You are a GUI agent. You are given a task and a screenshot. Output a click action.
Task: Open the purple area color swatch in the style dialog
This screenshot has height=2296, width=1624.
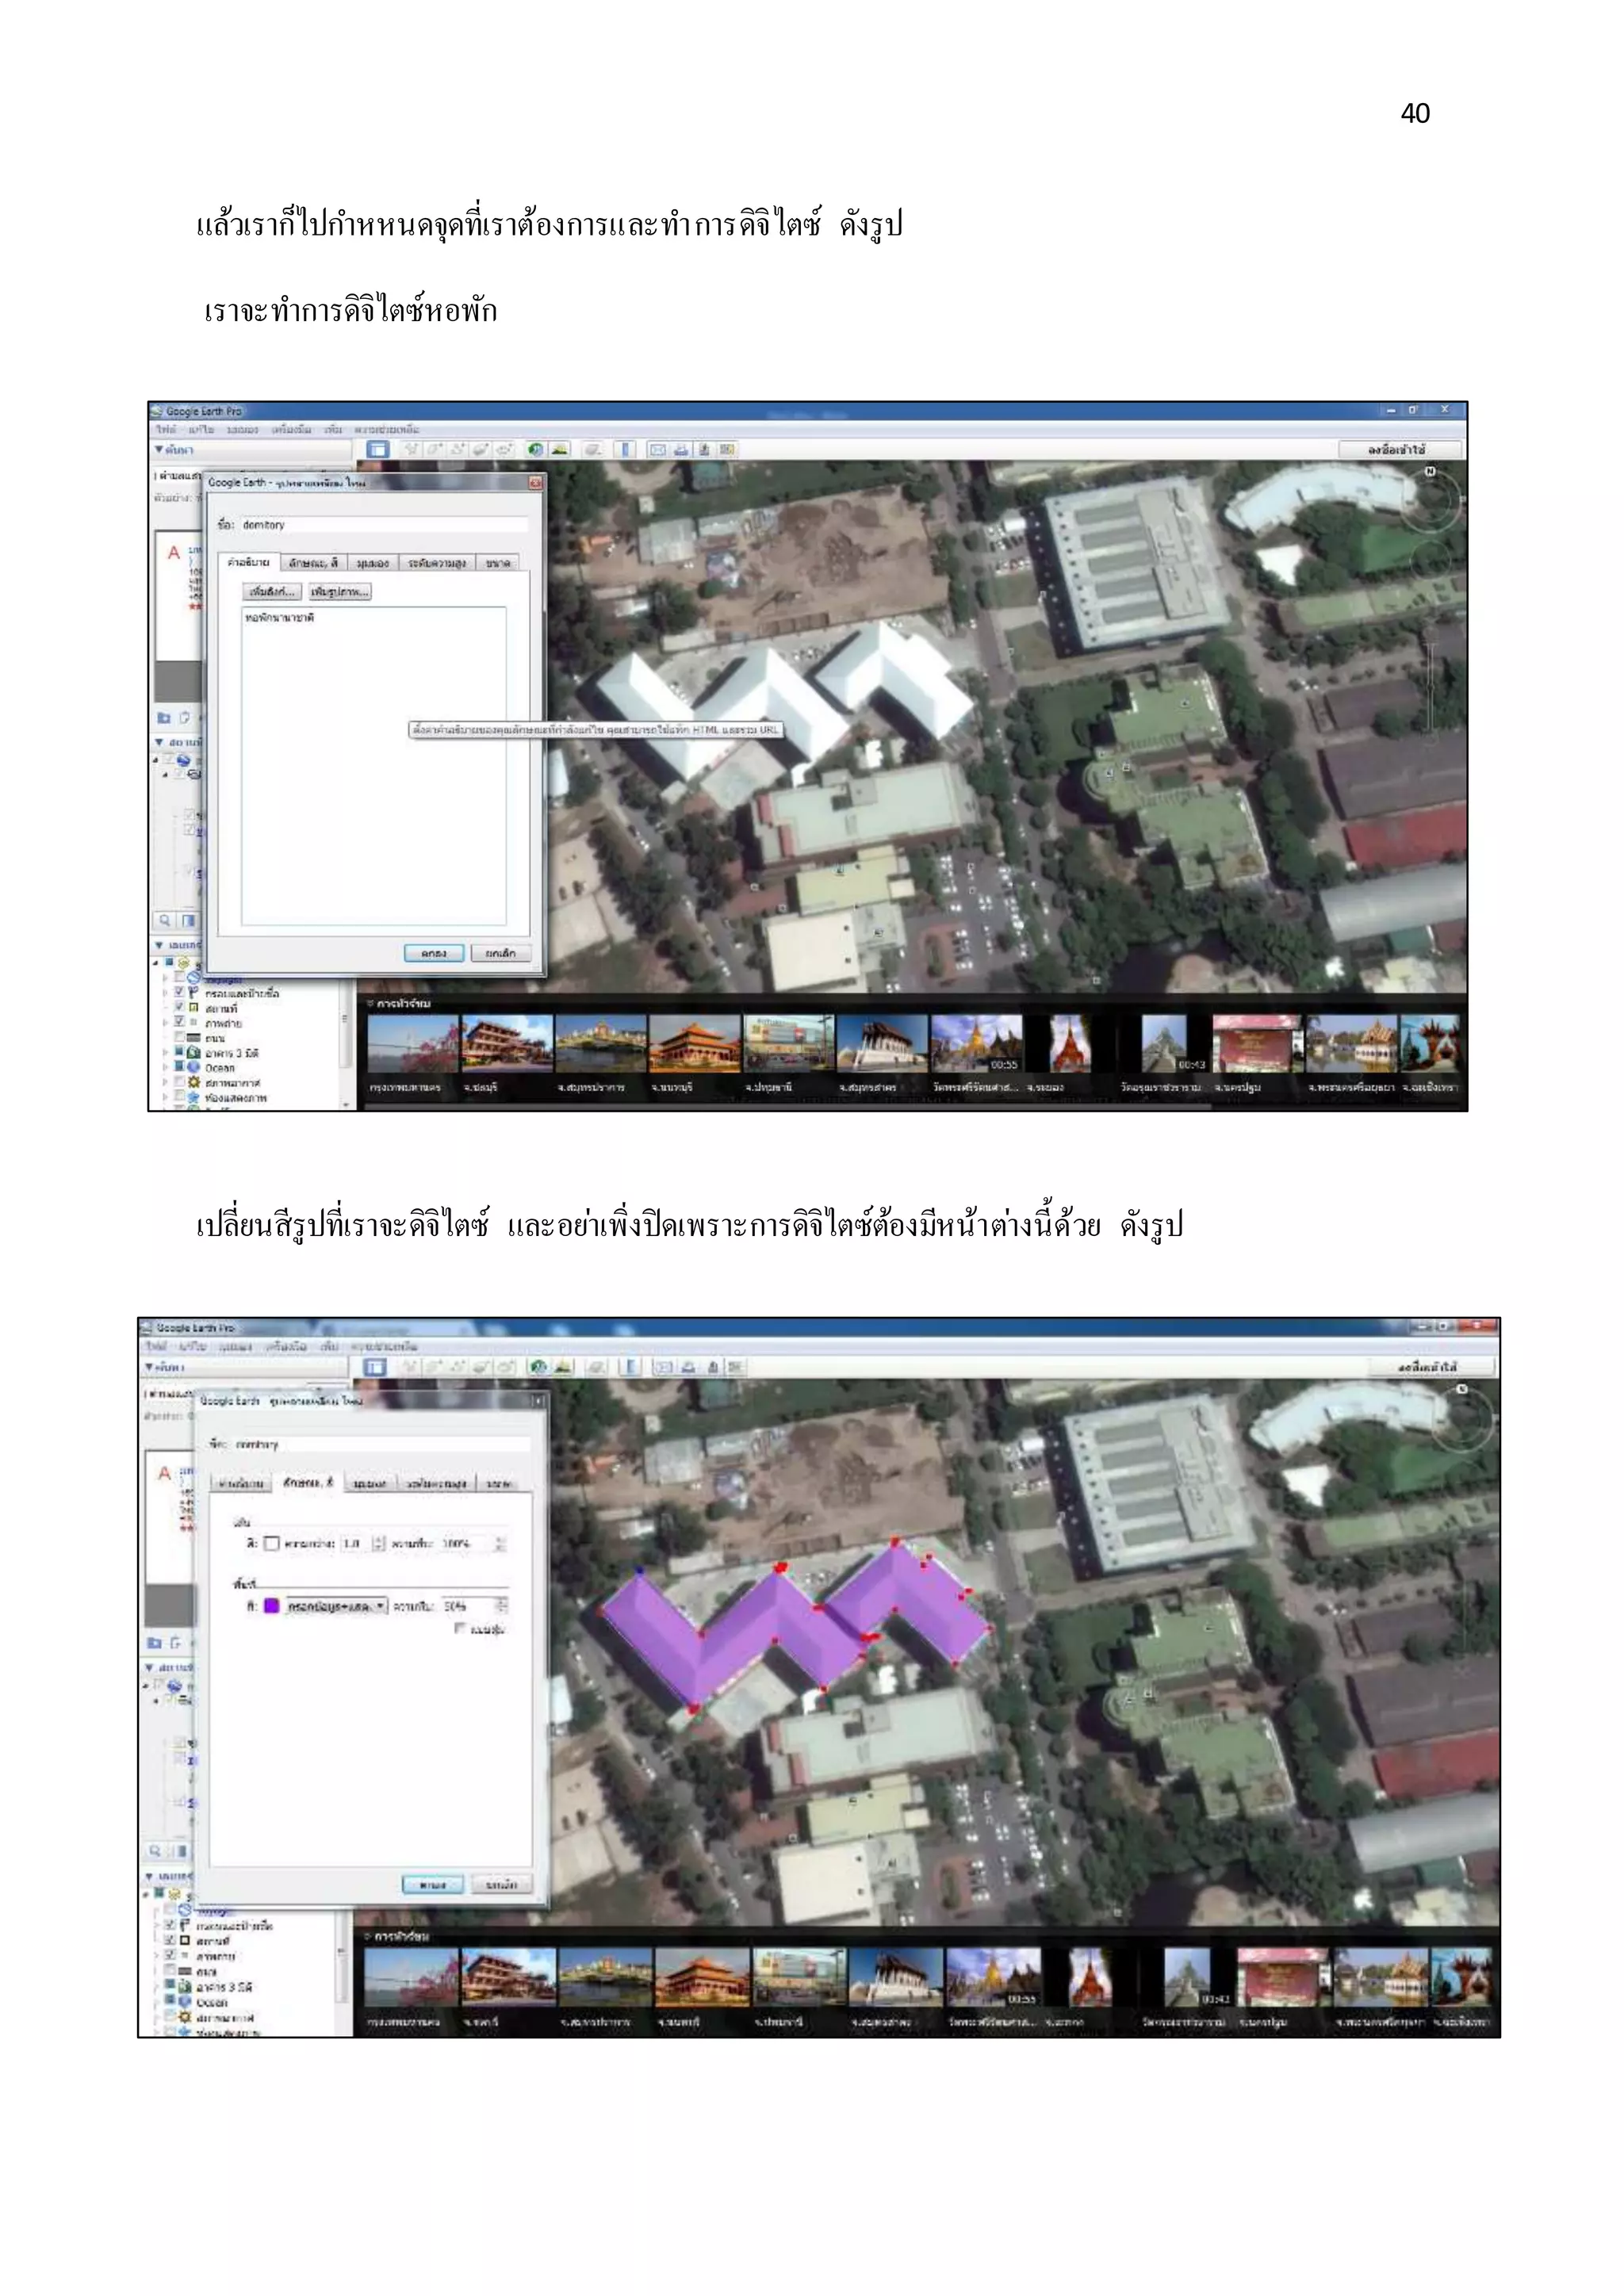point(271,1606)
